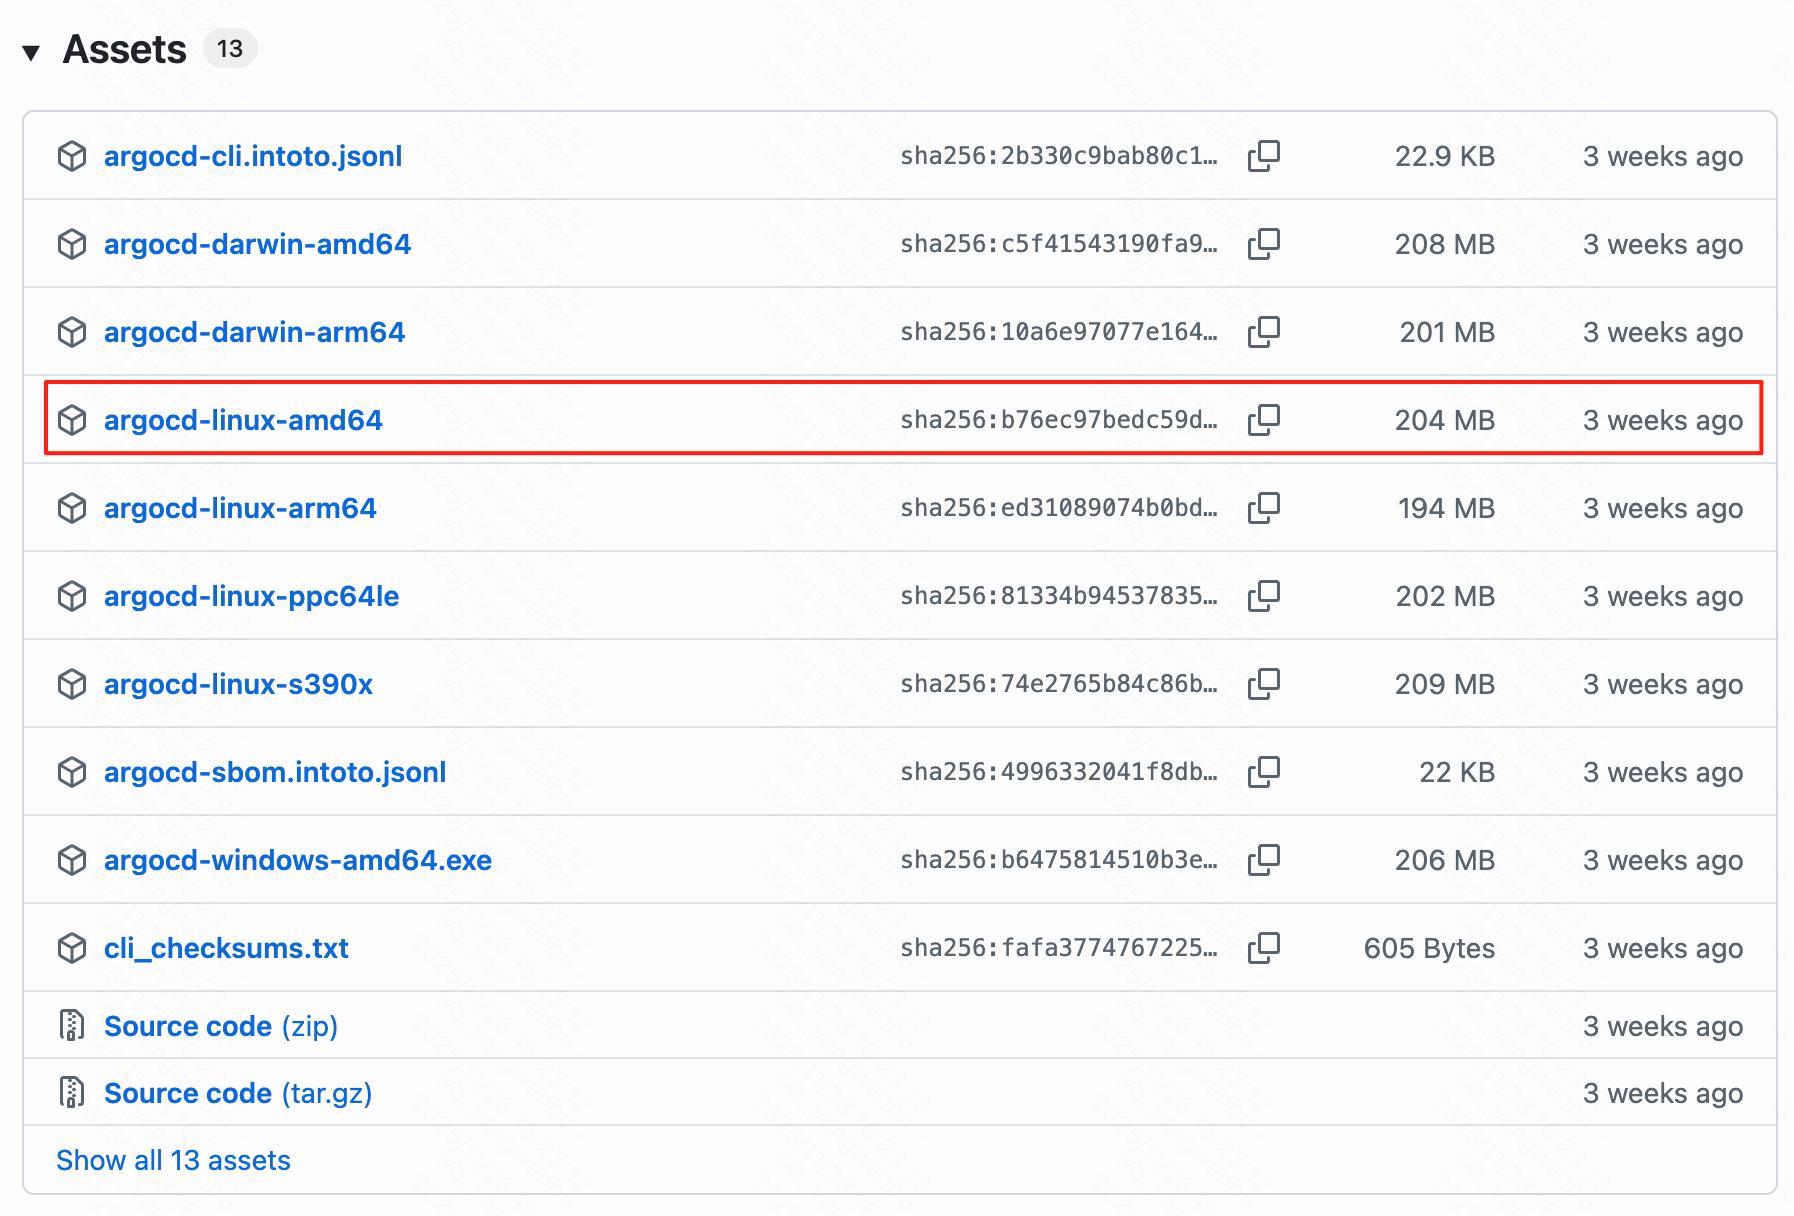Screen dimensions: 1794x1216
Task: Click the Assets heading
Action: point(124,49)
